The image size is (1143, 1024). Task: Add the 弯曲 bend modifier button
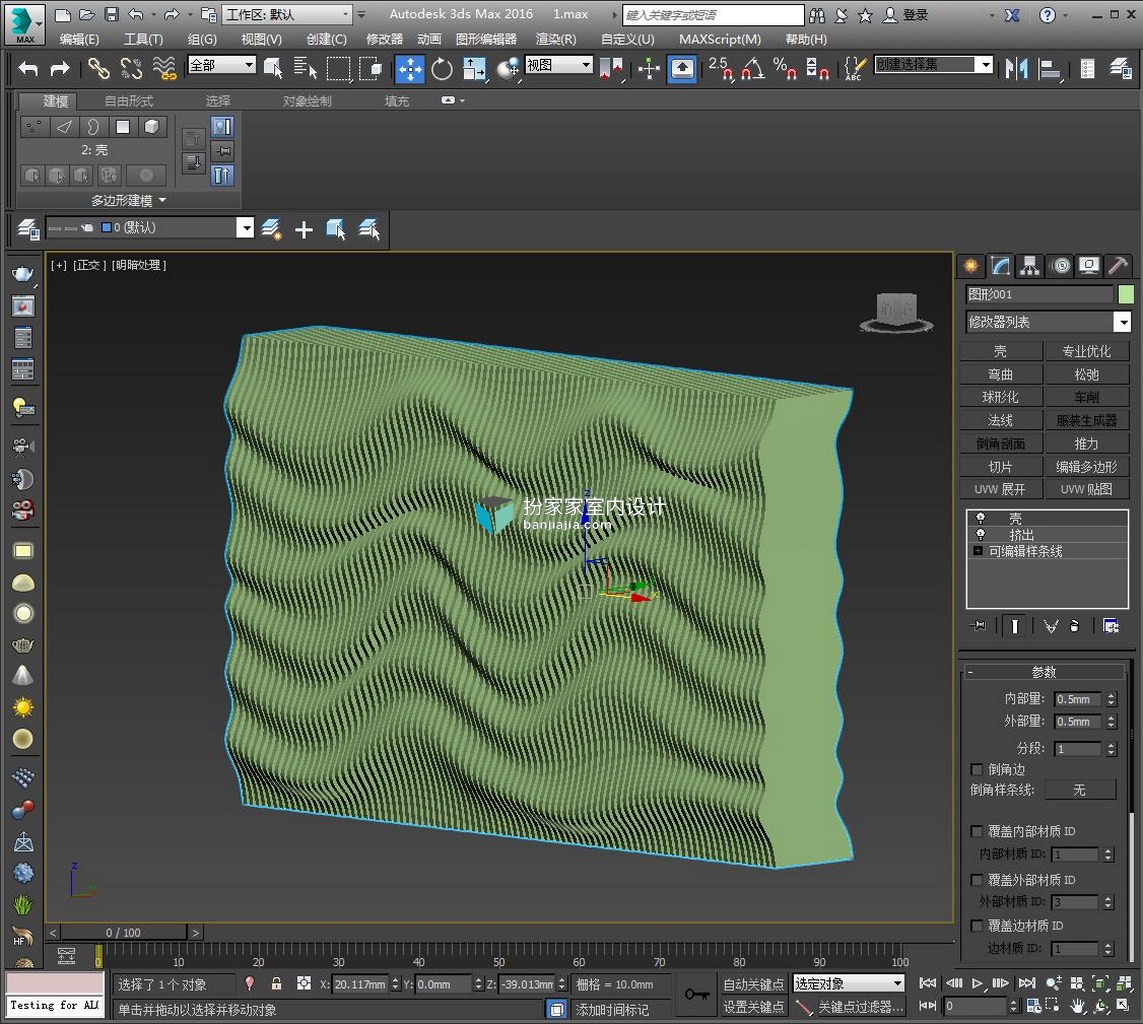point(1000,374)
